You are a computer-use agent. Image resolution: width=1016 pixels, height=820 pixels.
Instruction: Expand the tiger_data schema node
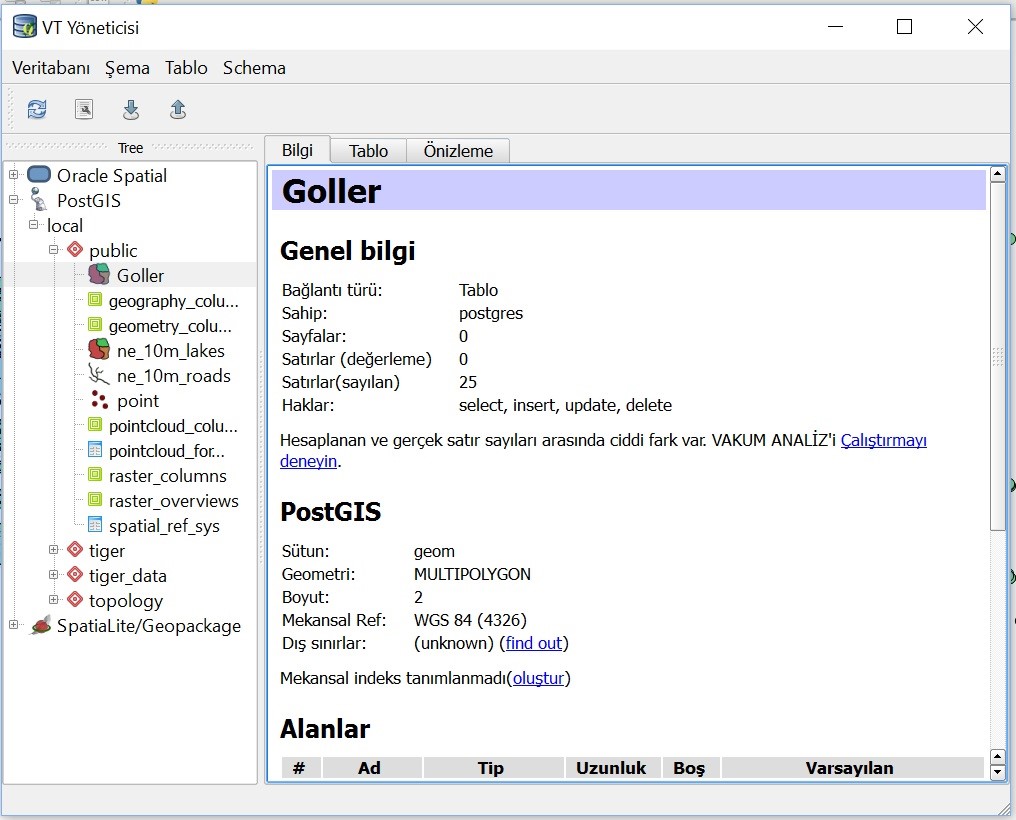point(54,575)
